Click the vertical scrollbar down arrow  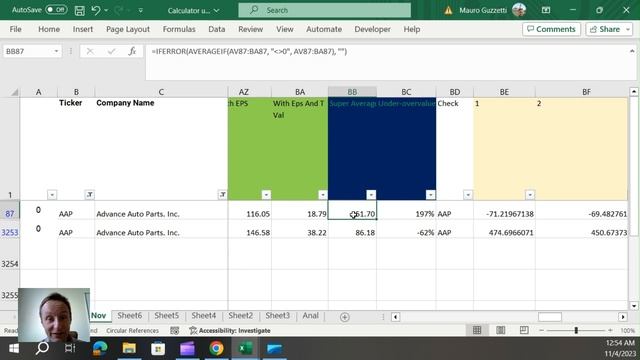[633, 306]
